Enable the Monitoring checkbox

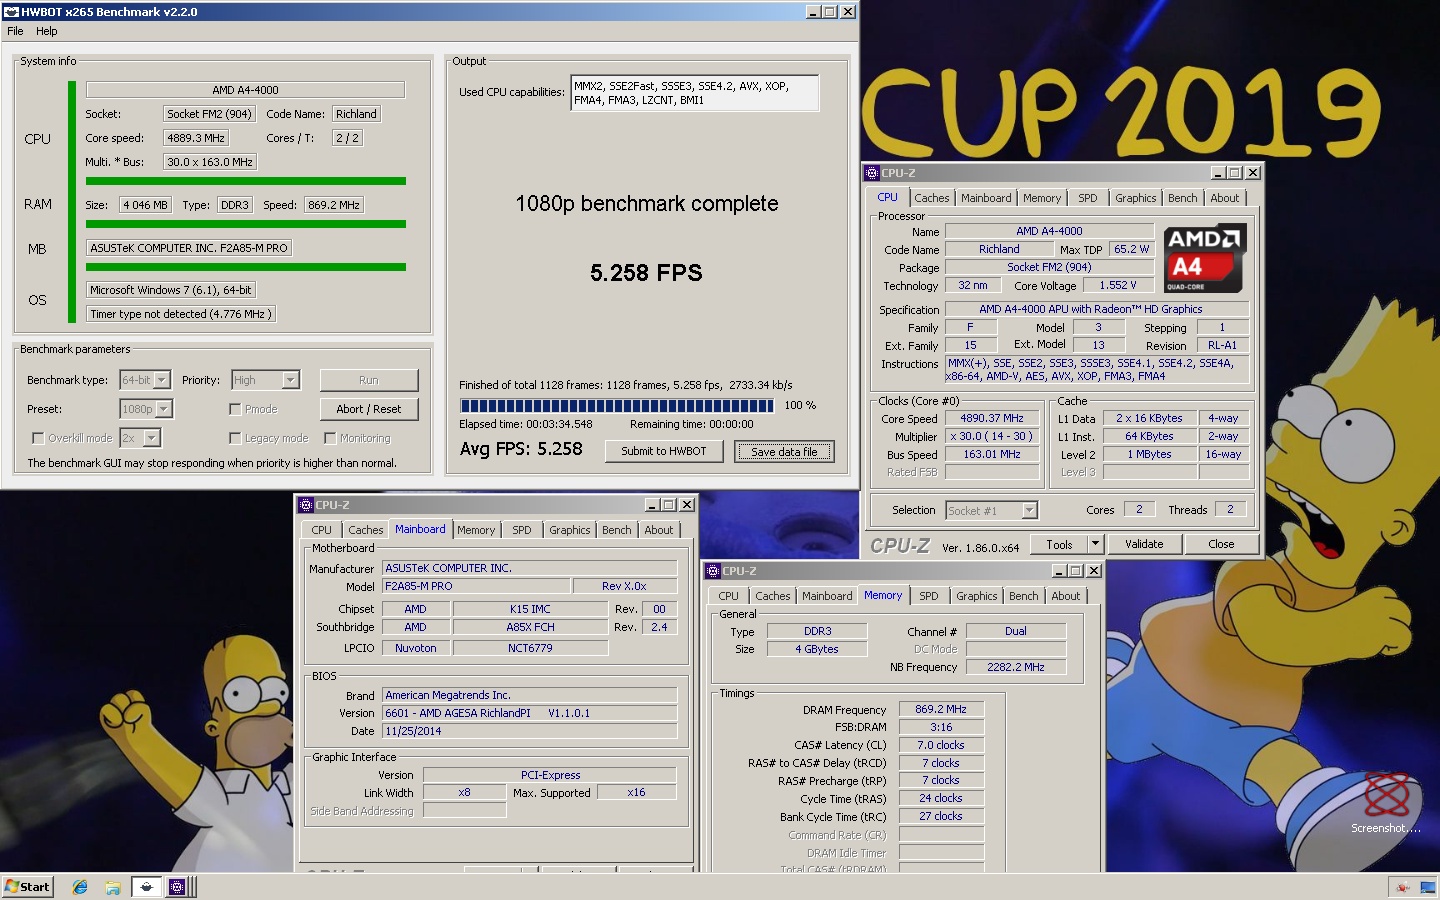[330, 438]
